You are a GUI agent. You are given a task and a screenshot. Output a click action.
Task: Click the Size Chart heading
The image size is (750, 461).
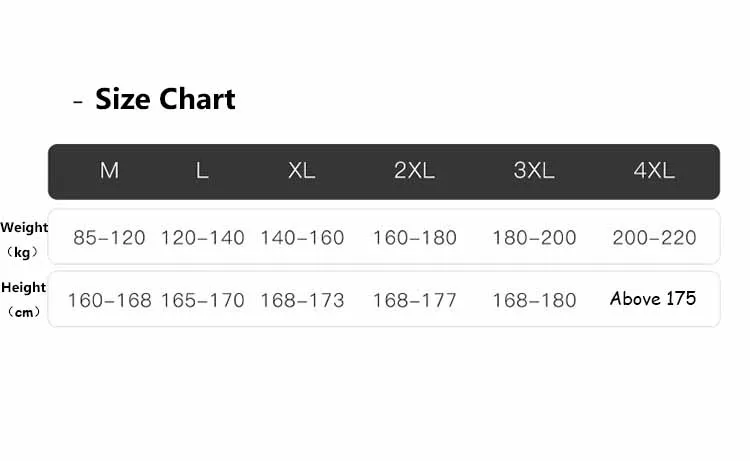pyautogui.click(x=165, y=99)
